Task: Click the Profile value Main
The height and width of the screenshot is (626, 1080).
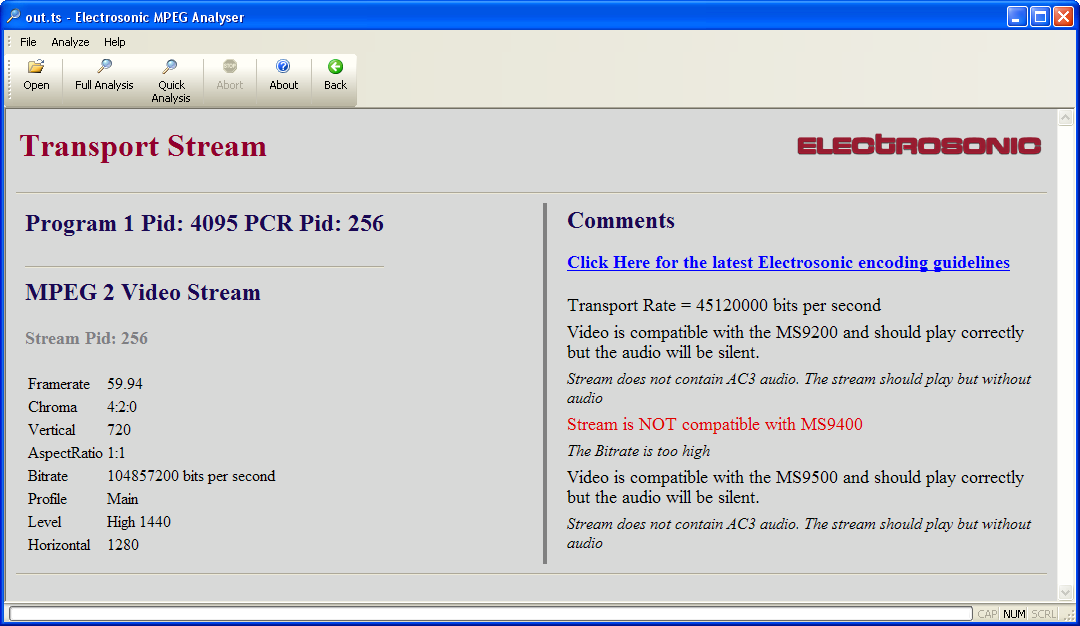Action: [123, 499]
